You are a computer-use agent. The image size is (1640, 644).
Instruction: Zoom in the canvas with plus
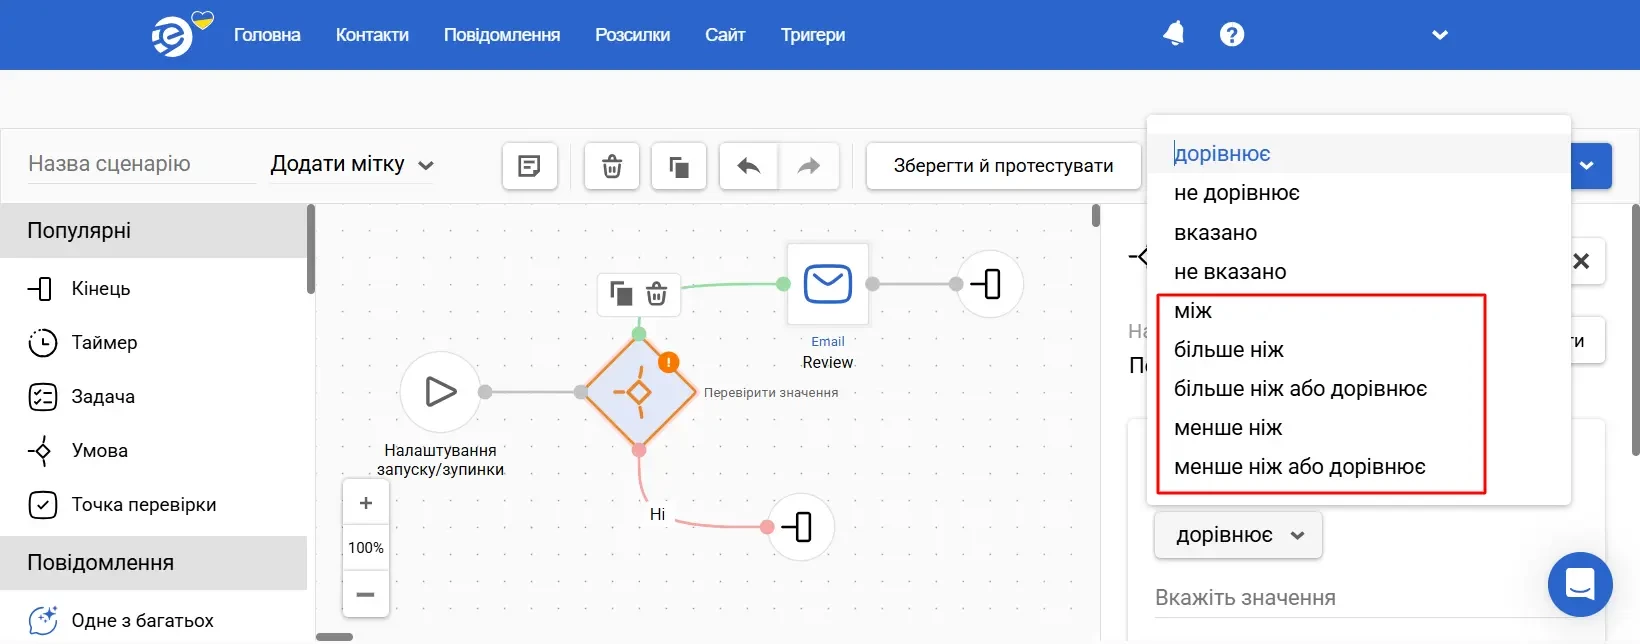[x=366, y=503]
